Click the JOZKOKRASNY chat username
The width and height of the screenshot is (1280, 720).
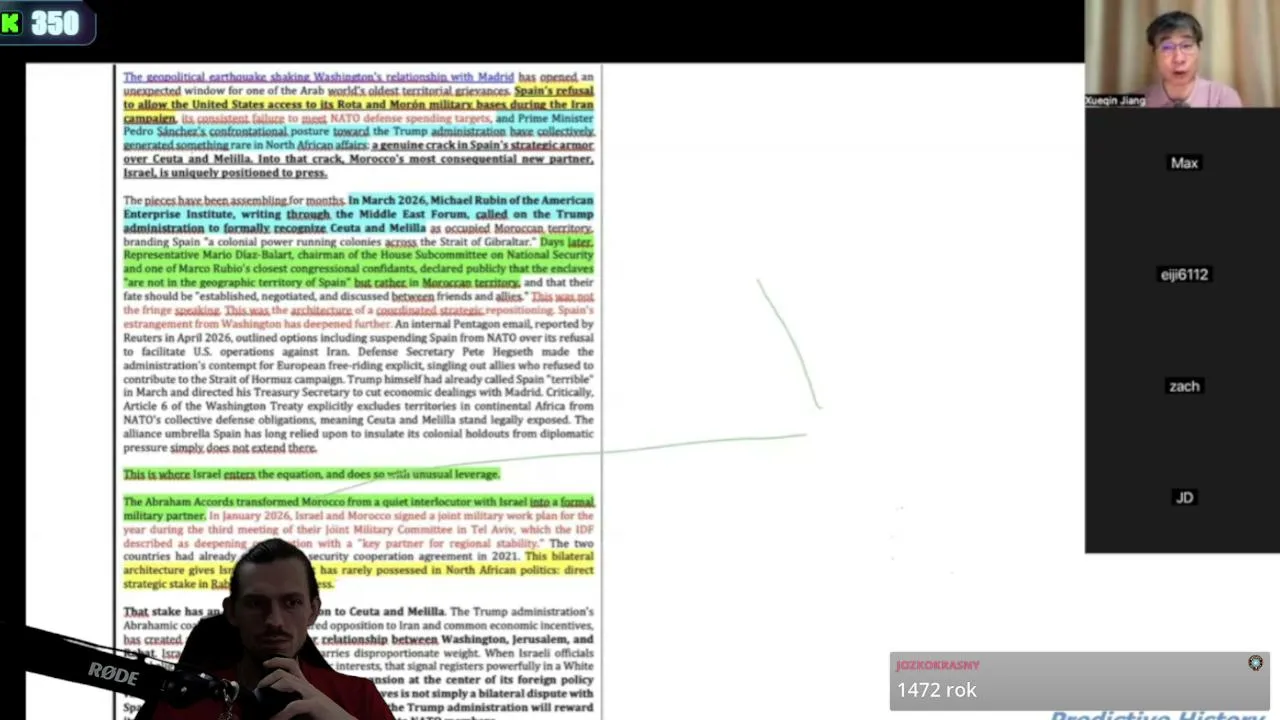[937, 665]
